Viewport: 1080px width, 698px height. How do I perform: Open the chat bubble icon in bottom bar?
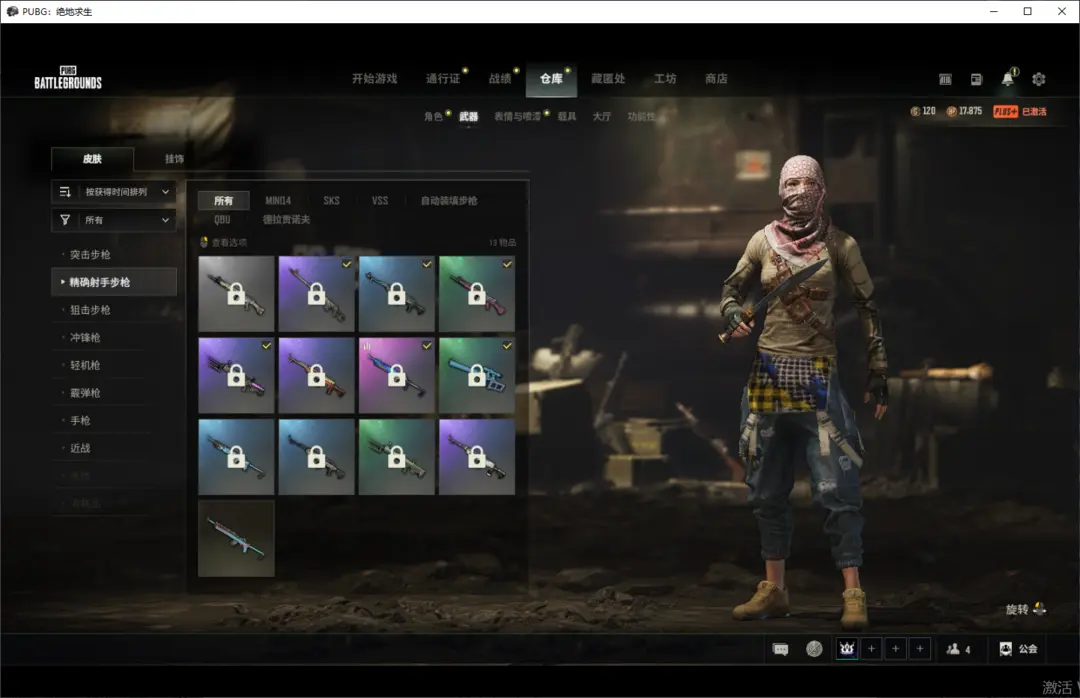tap(780, 649)
